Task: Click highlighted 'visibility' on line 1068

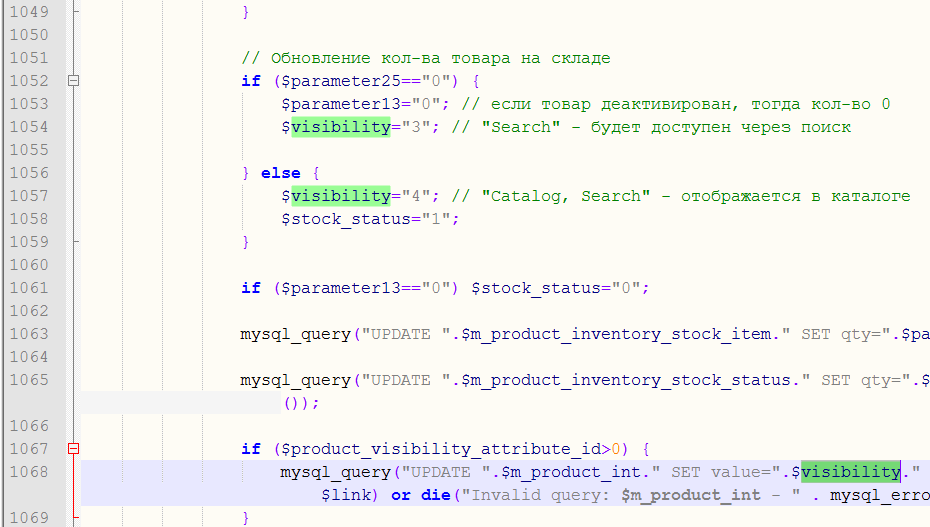Action: coord(851,472)
